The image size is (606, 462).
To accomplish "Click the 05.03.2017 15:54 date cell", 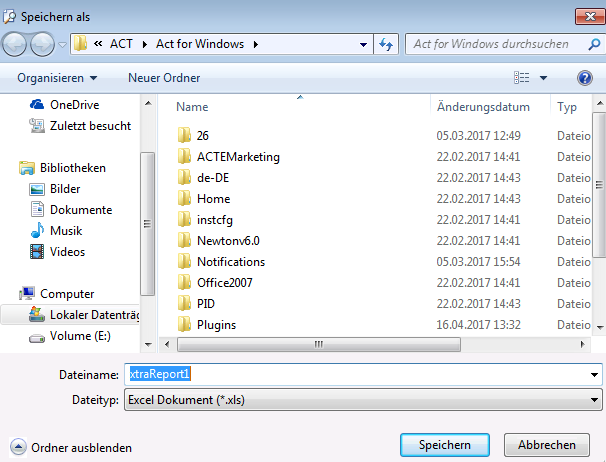I will (478, 262).
